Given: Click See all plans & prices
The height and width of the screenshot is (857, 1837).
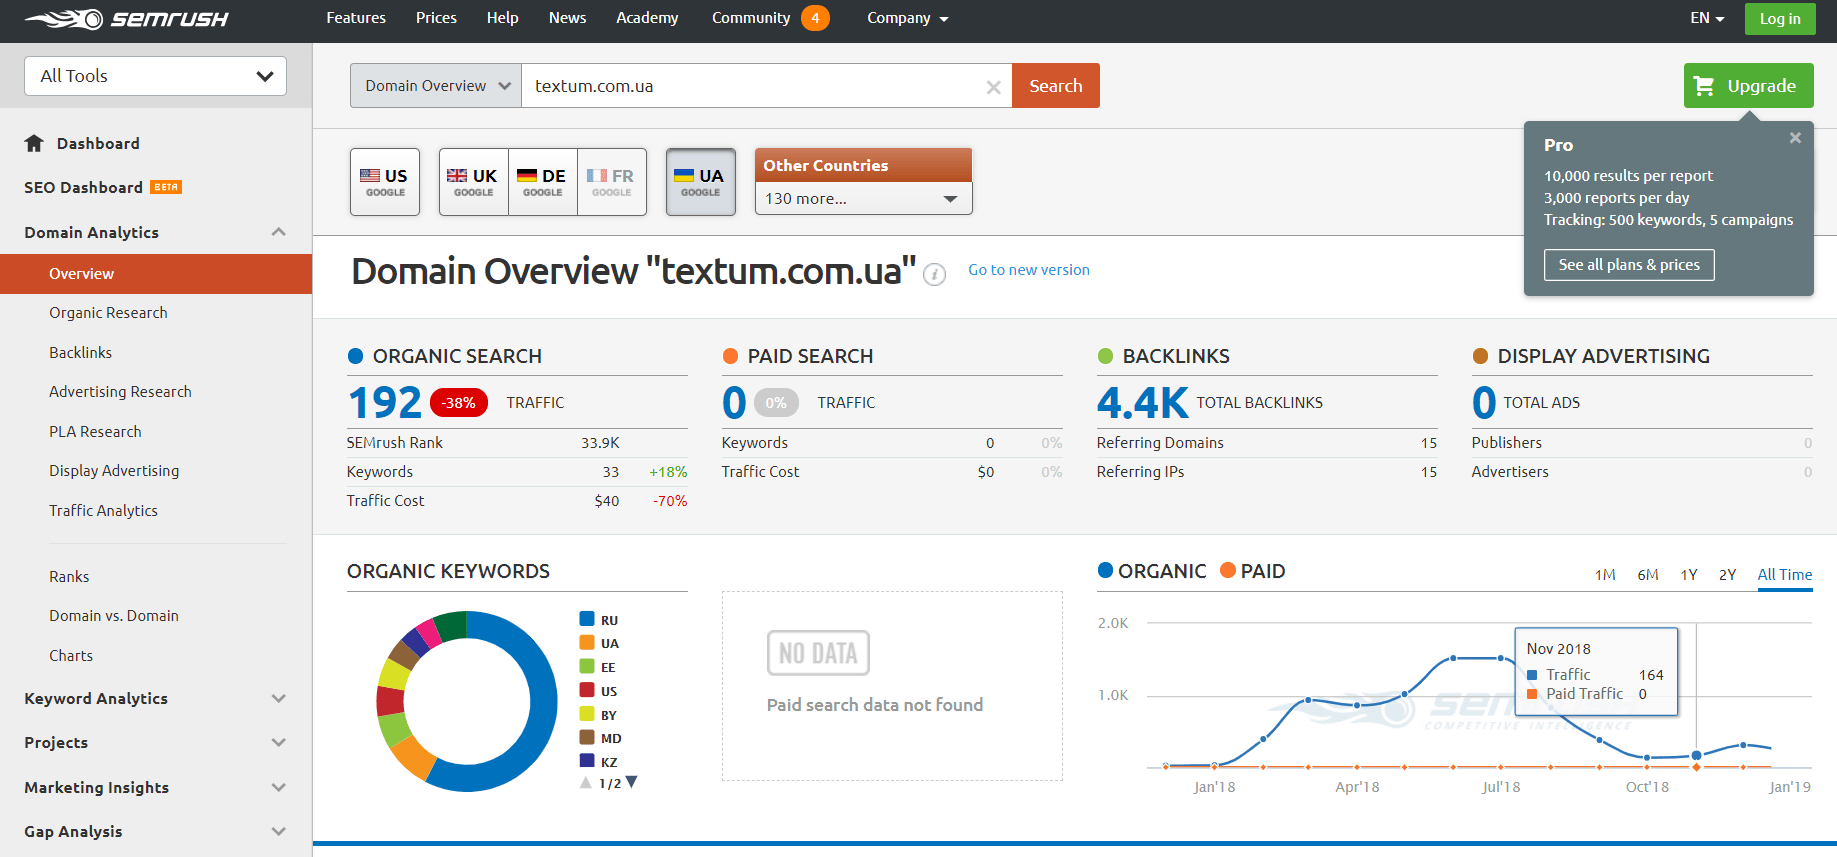Looking at the screenshot, I should 1629,265.
